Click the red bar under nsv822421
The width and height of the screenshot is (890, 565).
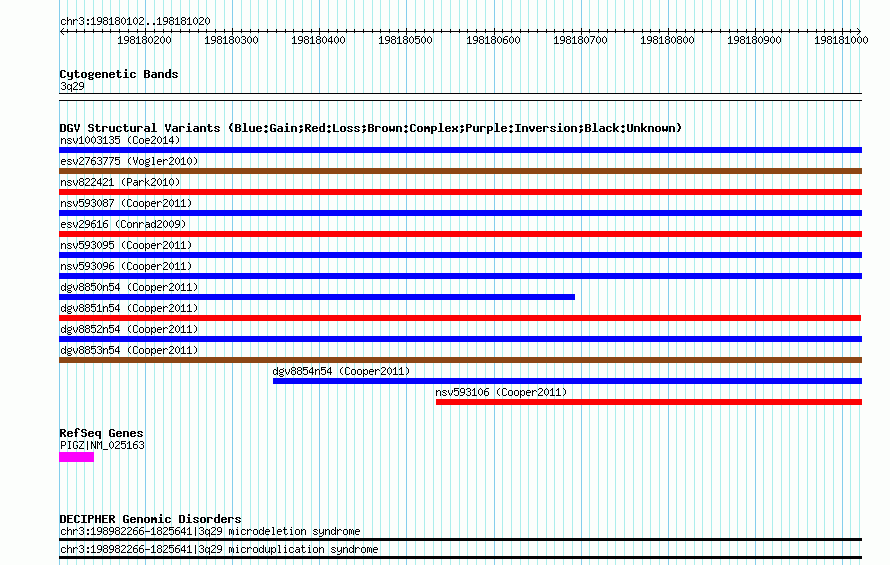click(460, 192)
